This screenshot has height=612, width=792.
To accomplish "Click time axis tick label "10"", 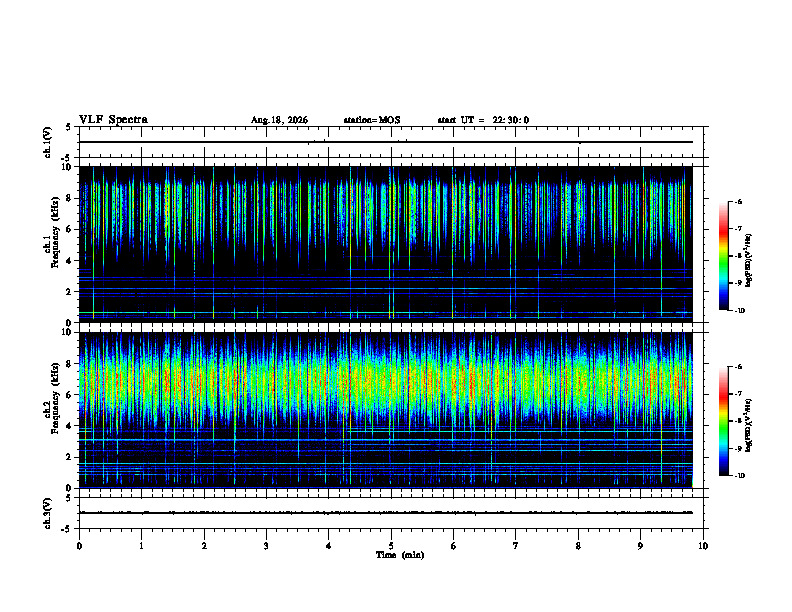I will [x=703, y=546].
